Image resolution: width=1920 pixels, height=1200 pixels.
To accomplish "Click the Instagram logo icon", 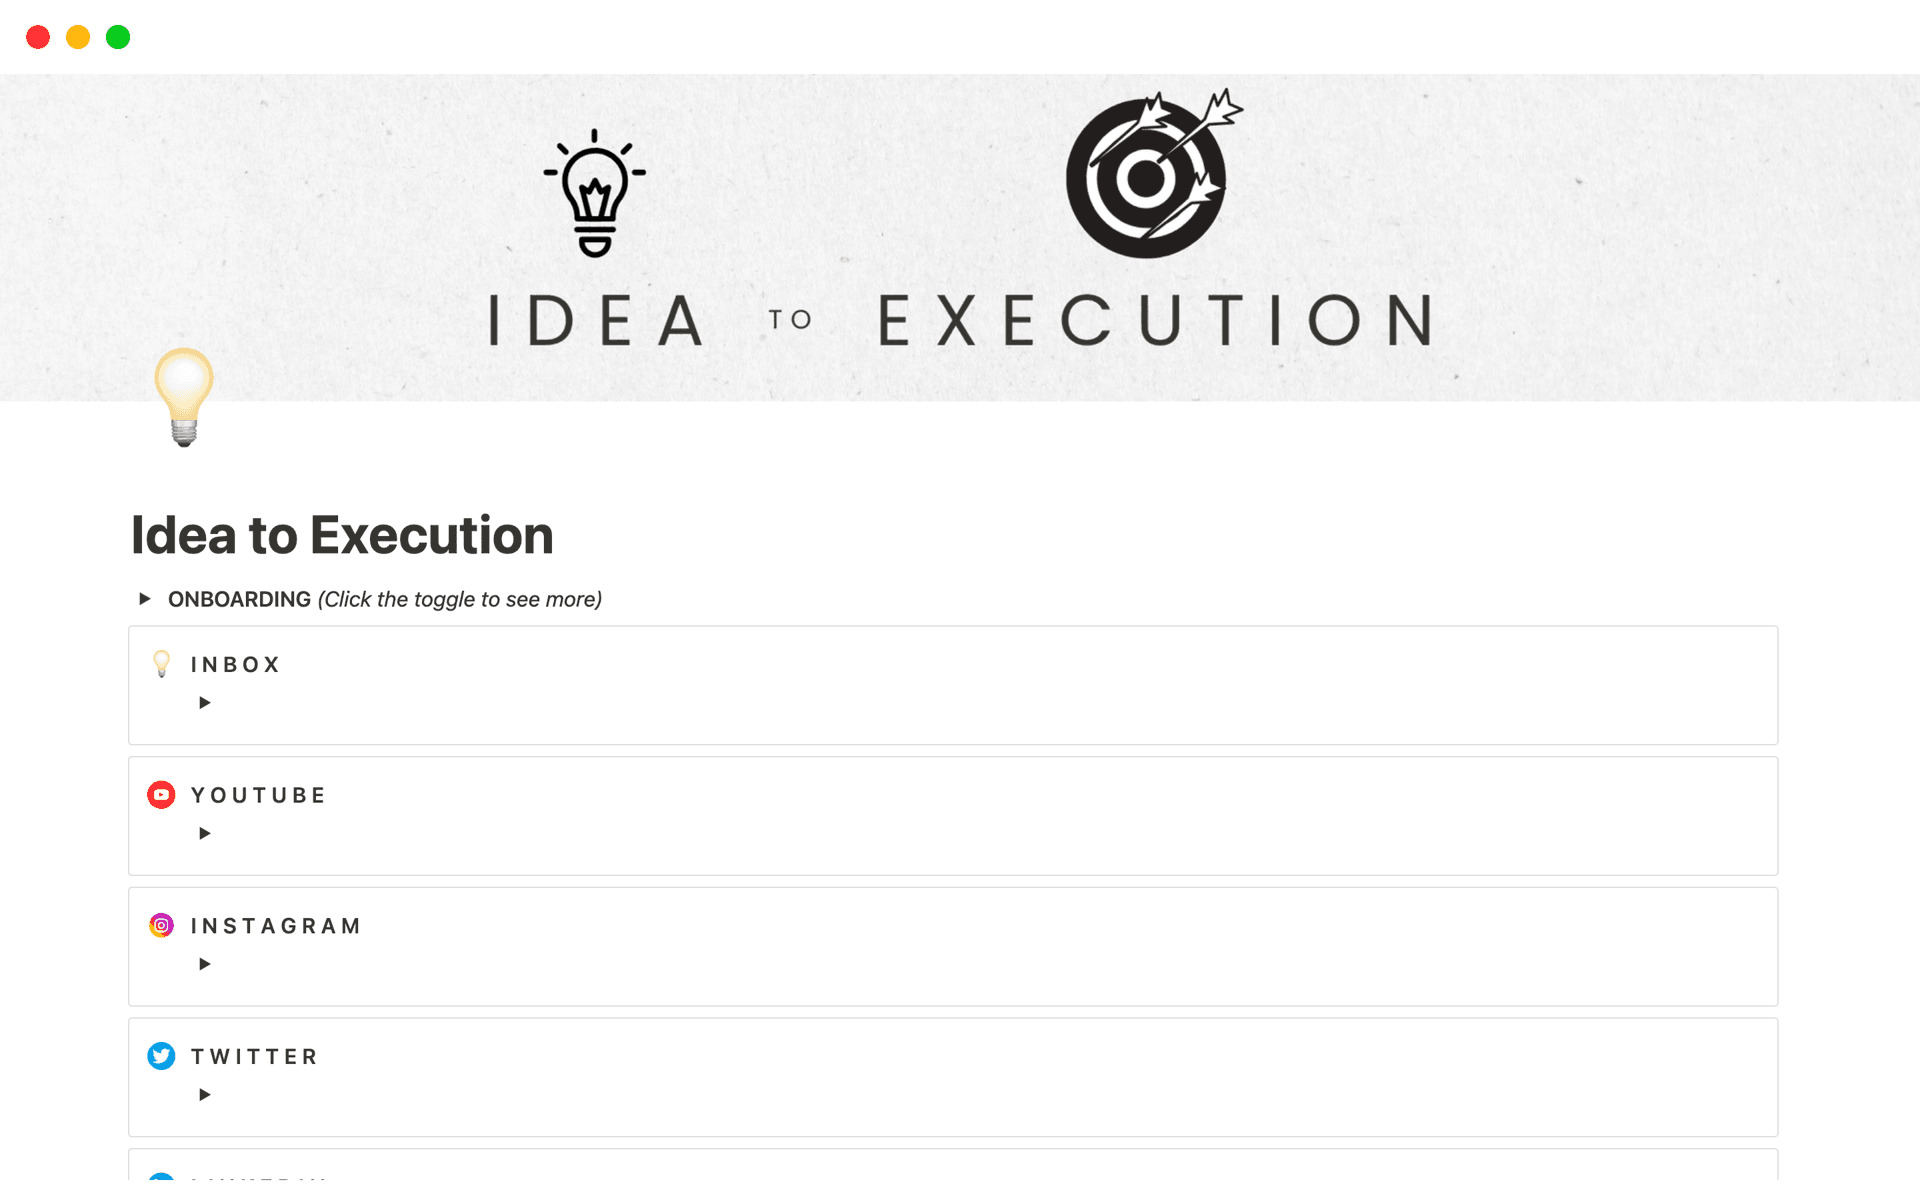I will pos(161,926).
